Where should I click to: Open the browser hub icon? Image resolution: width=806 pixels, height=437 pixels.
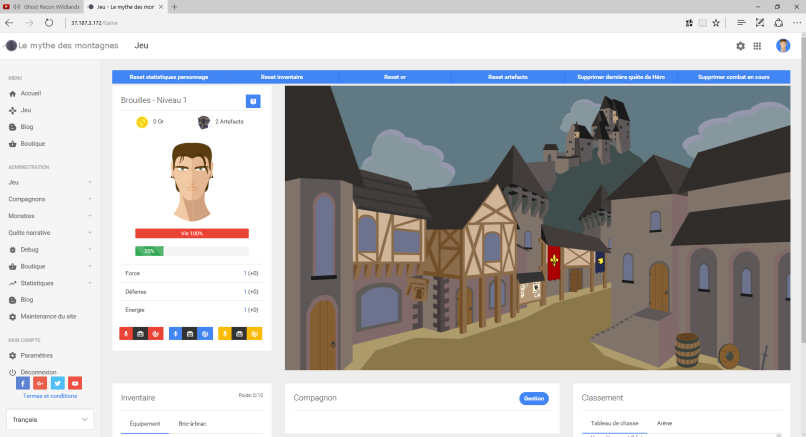[741, 23]
